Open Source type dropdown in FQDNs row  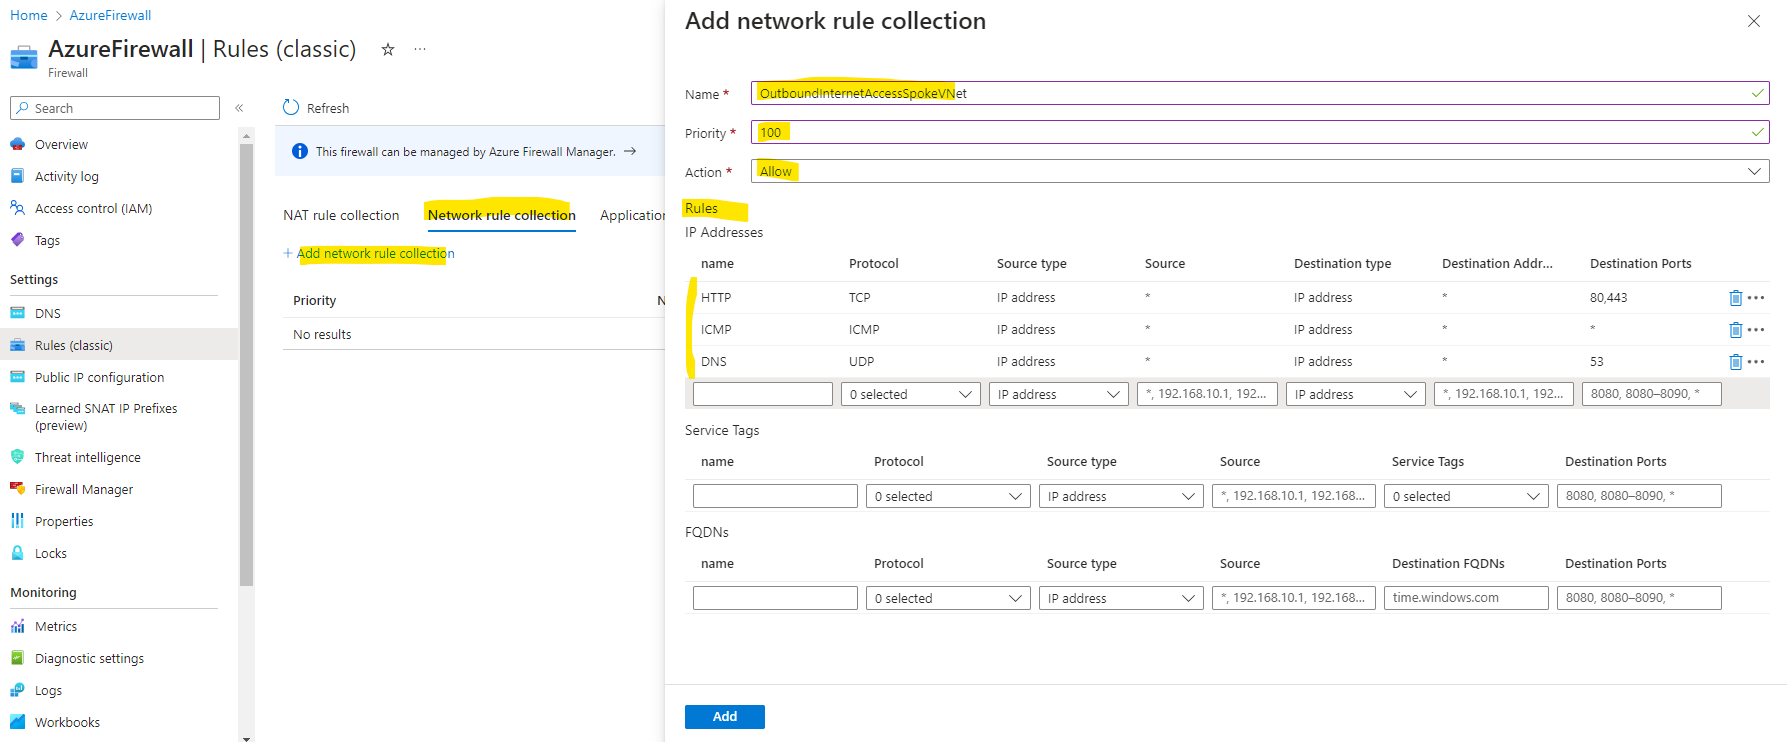tap(1121, 598)
